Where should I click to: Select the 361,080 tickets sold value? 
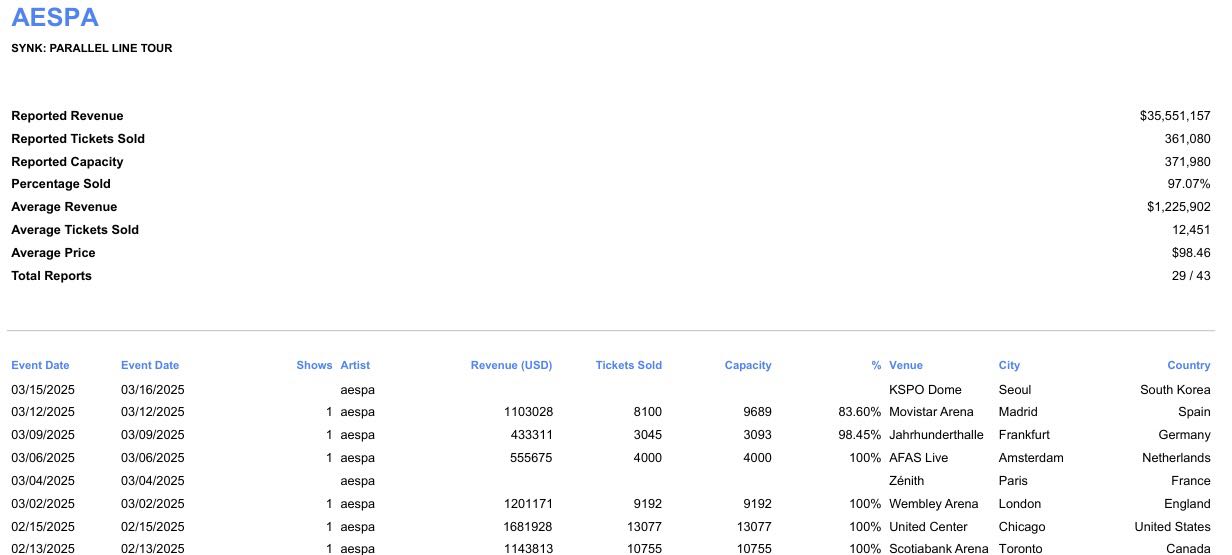point(1188,139)
